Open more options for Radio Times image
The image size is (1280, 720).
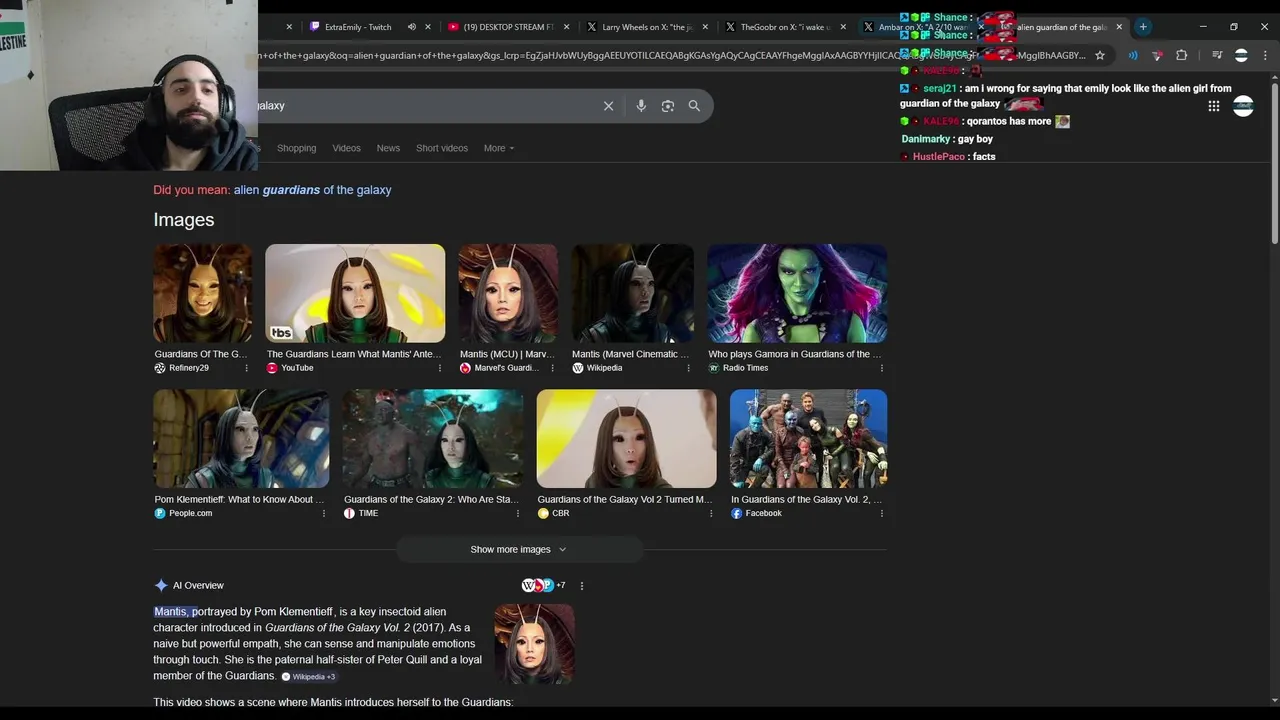pyautogui.click(x=881, y=368)
